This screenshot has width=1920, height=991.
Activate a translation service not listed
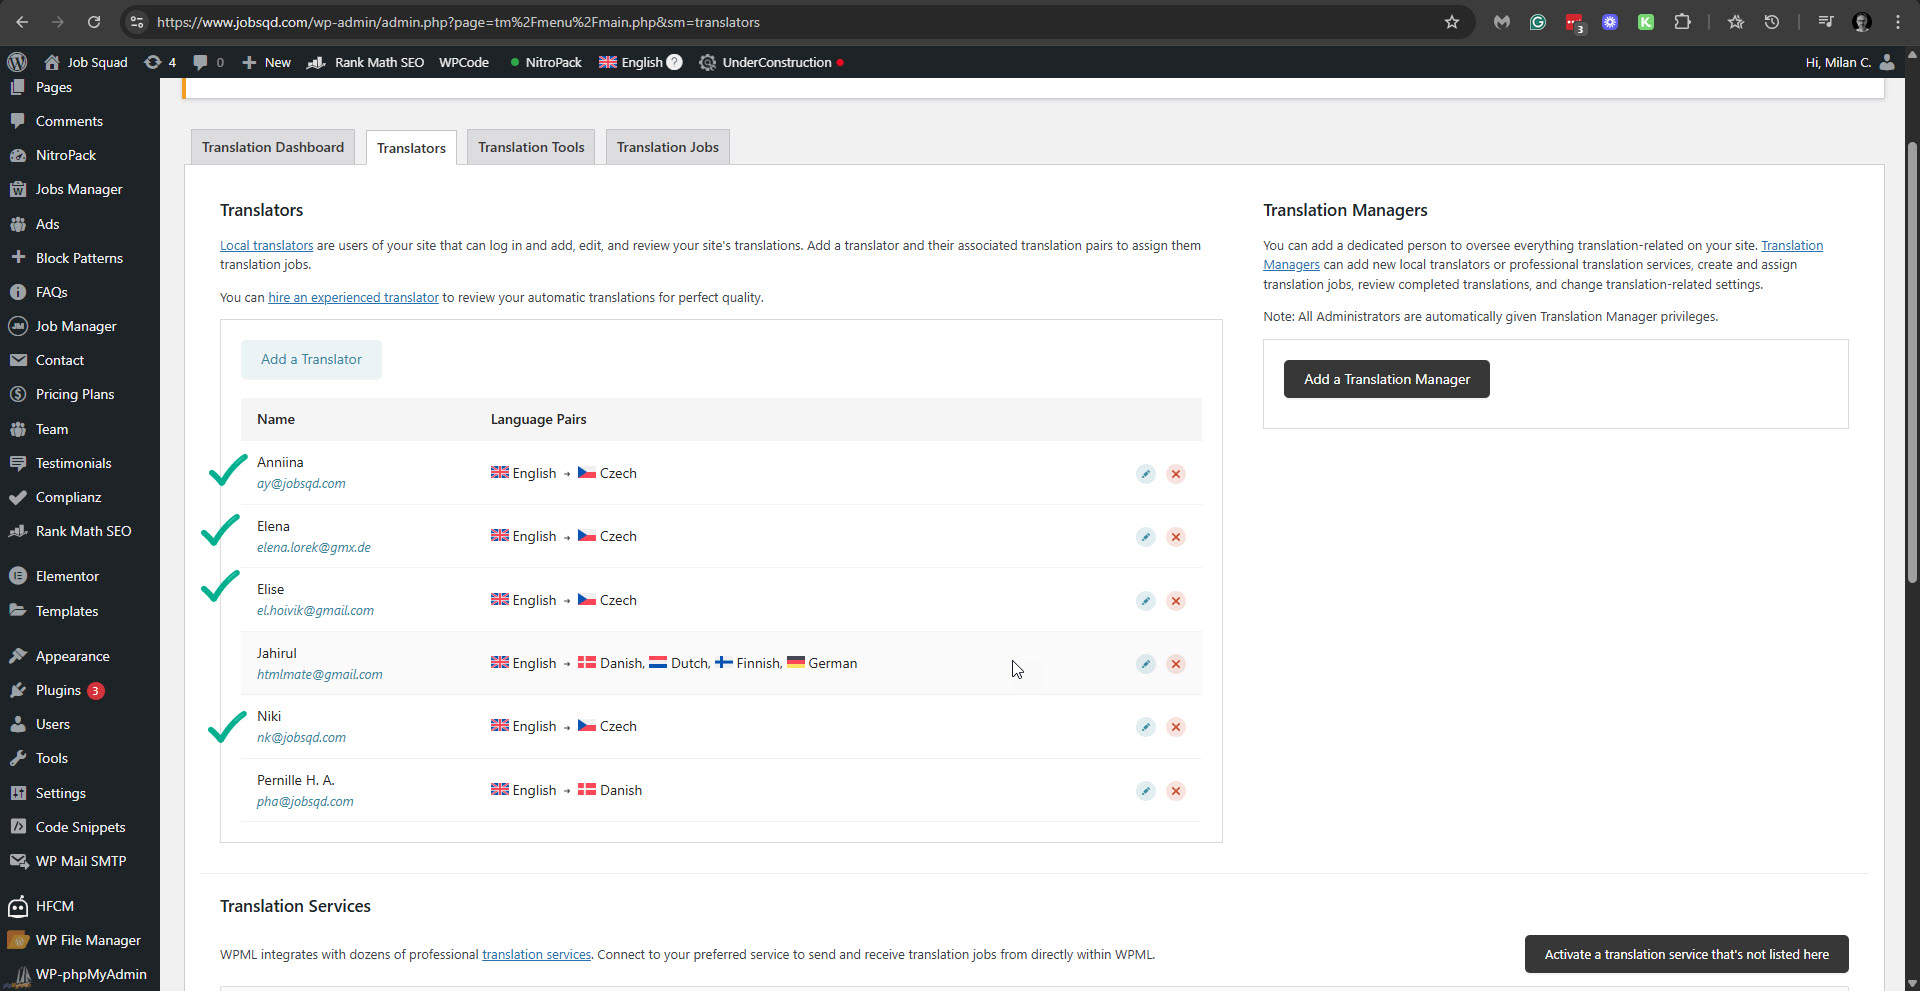coord(1686,954)
